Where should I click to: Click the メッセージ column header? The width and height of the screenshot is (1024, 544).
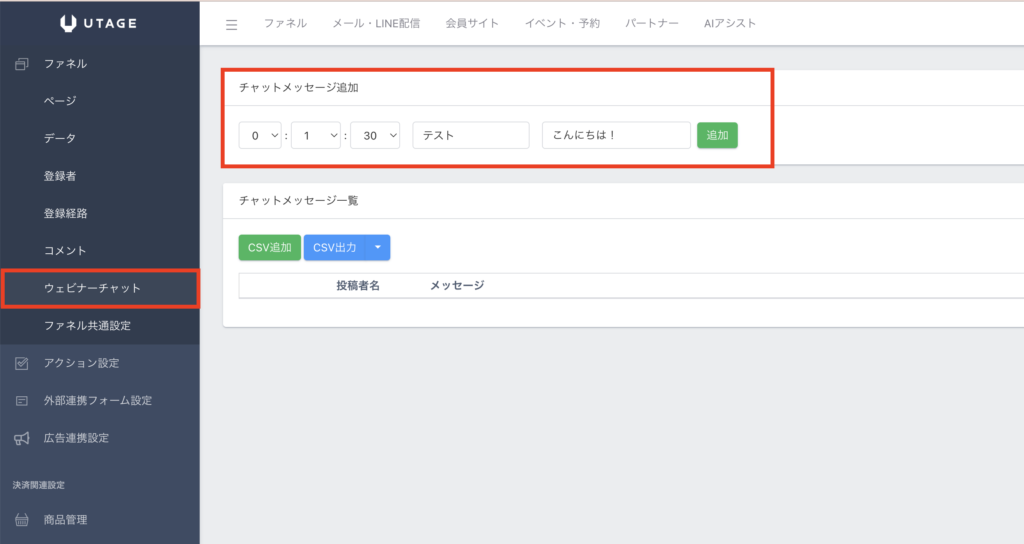[x=457, y=285]
